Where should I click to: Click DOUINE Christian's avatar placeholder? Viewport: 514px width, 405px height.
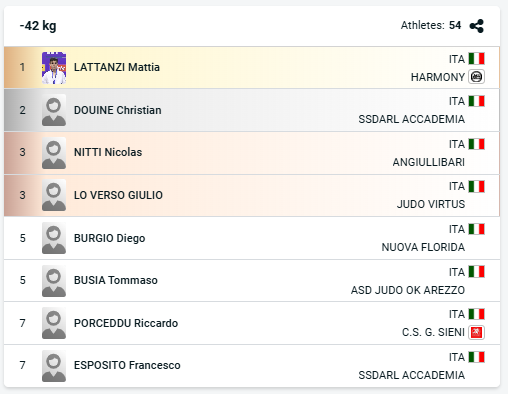[54, 110]
